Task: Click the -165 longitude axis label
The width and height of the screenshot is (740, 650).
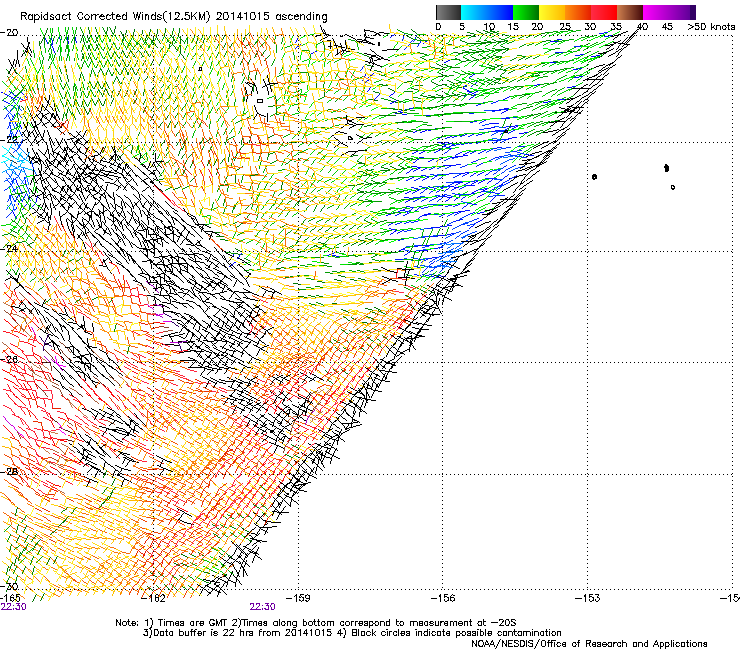Action: click(10, 598)
